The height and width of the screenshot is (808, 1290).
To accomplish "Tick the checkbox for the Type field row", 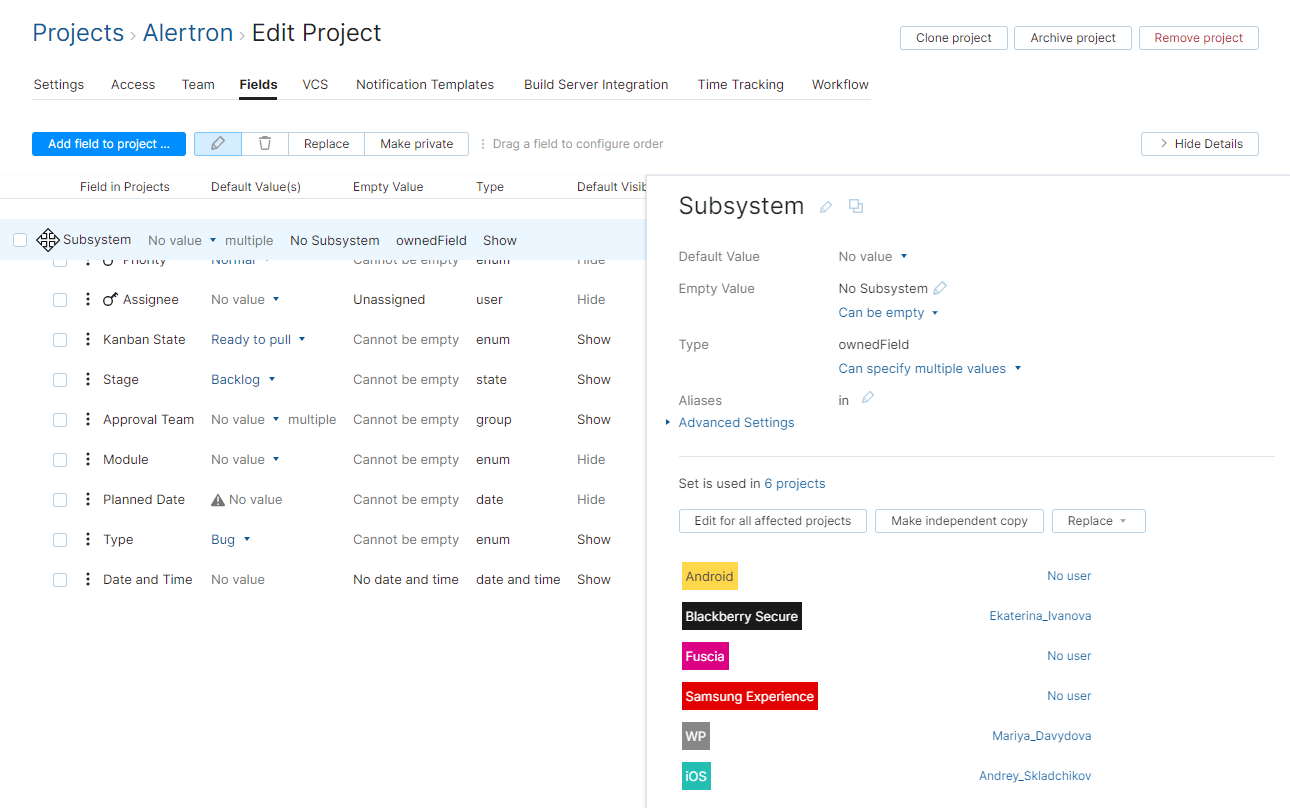I will (59, 539).
